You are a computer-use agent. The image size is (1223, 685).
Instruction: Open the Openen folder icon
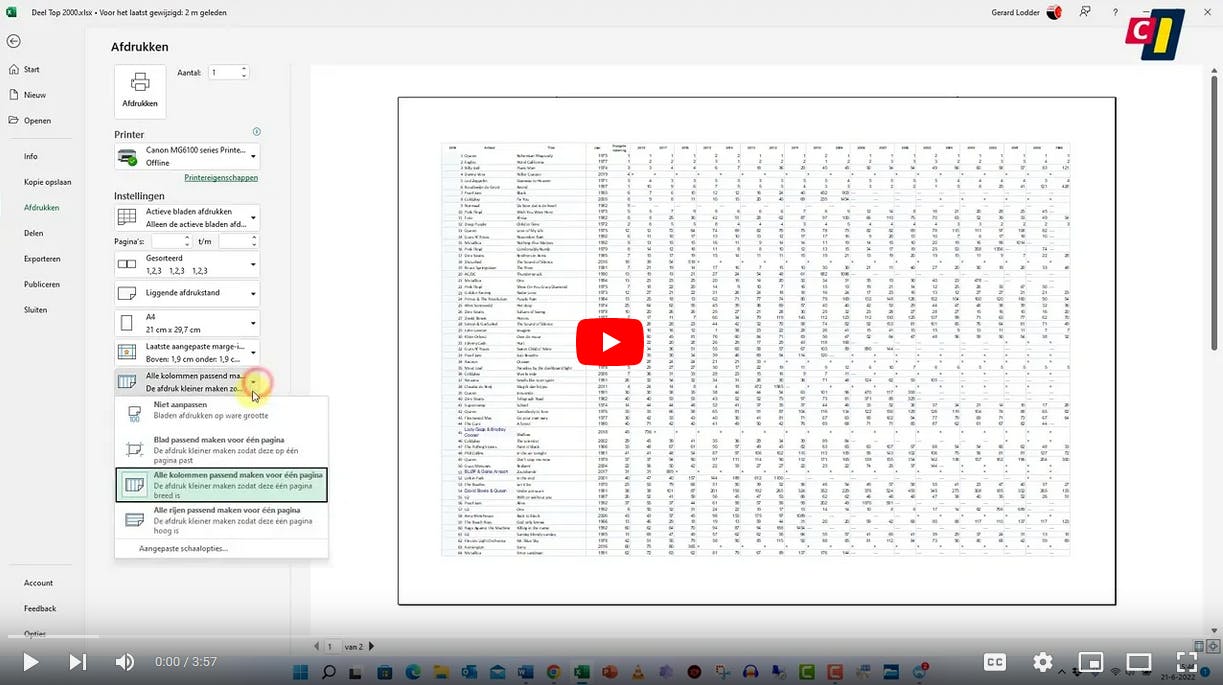[x=13, y=120]
